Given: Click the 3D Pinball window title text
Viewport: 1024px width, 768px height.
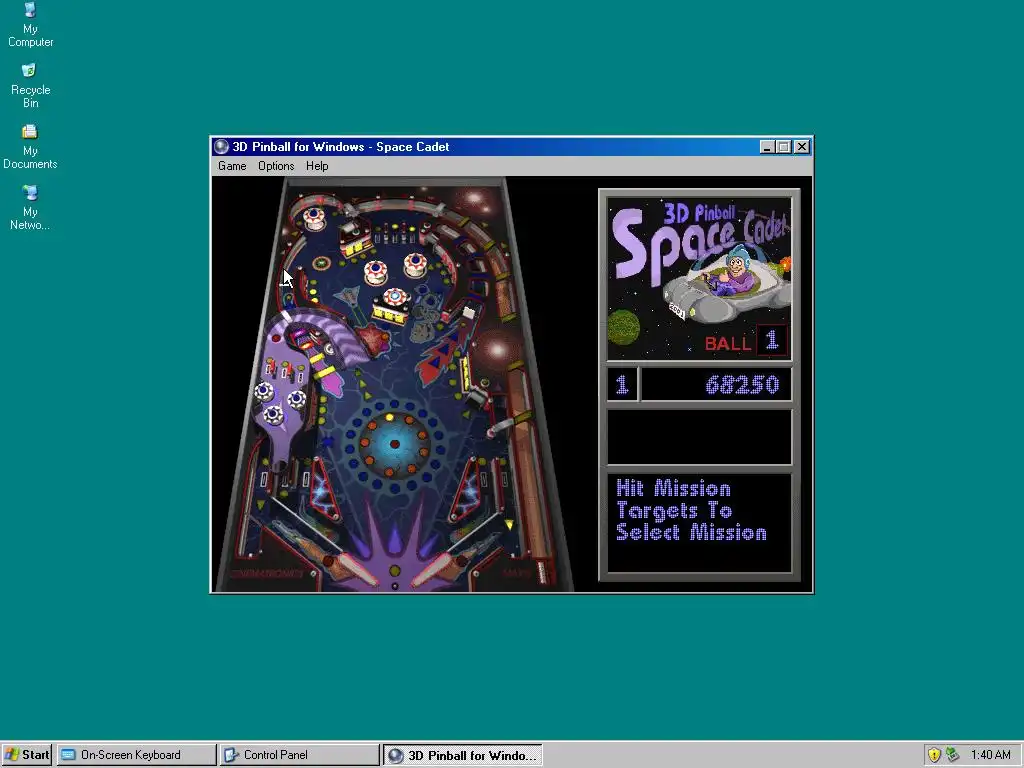Looking at the screenshot, I should point(340,147).
